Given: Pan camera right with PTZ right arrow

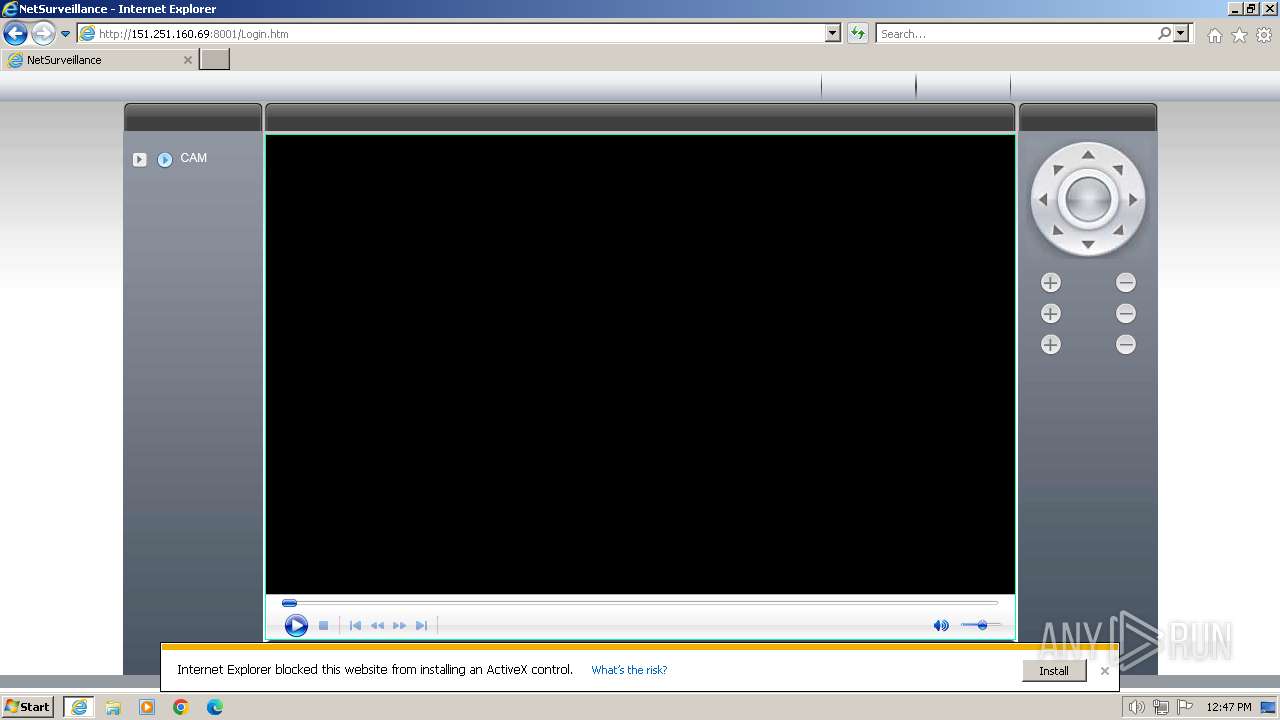Looking at the screenshot, I should coord(1133,200).
